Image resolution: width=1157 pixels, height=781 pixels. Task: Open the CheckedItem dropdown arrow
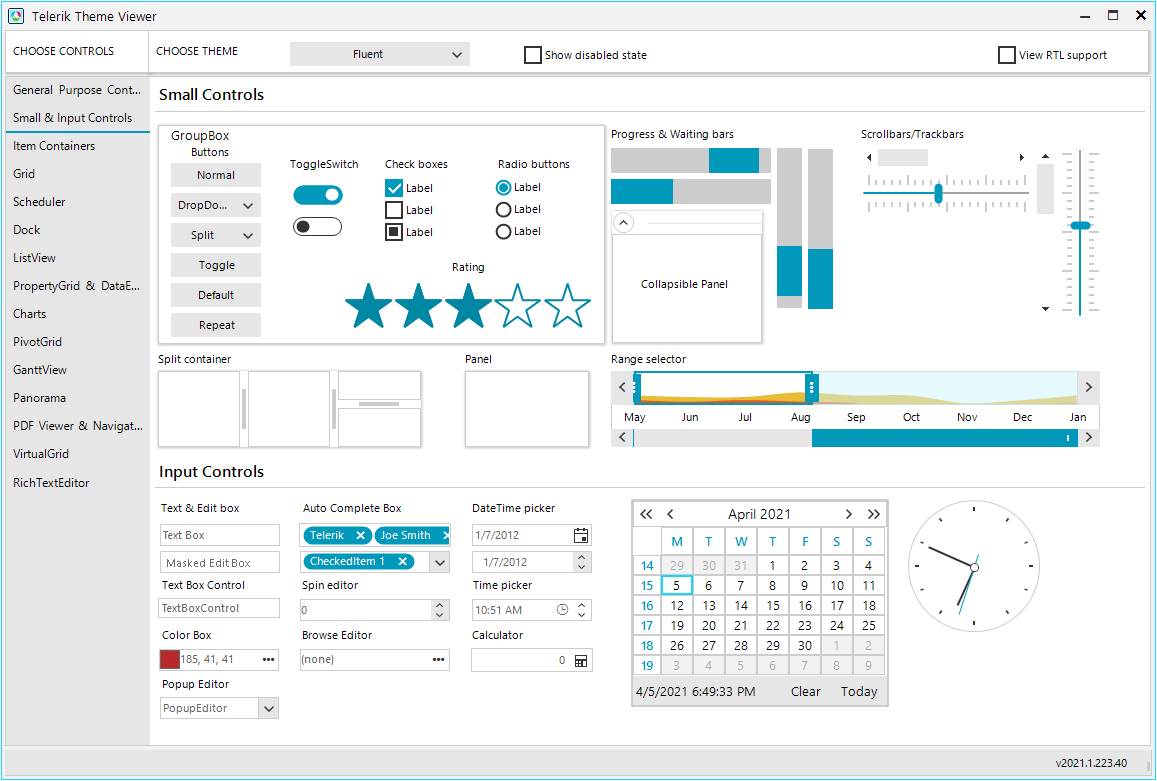pos(440,562)
